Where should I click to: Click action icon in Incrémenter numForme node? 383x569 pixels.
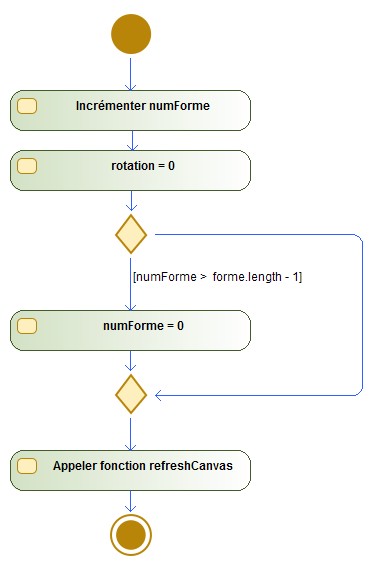[x=27, y=106]
